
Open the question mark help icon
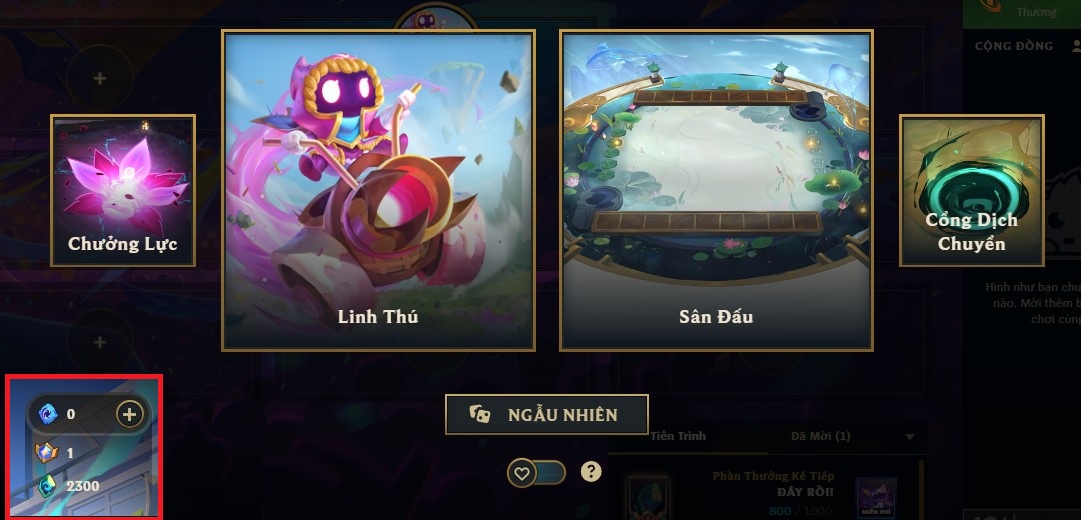591,472
